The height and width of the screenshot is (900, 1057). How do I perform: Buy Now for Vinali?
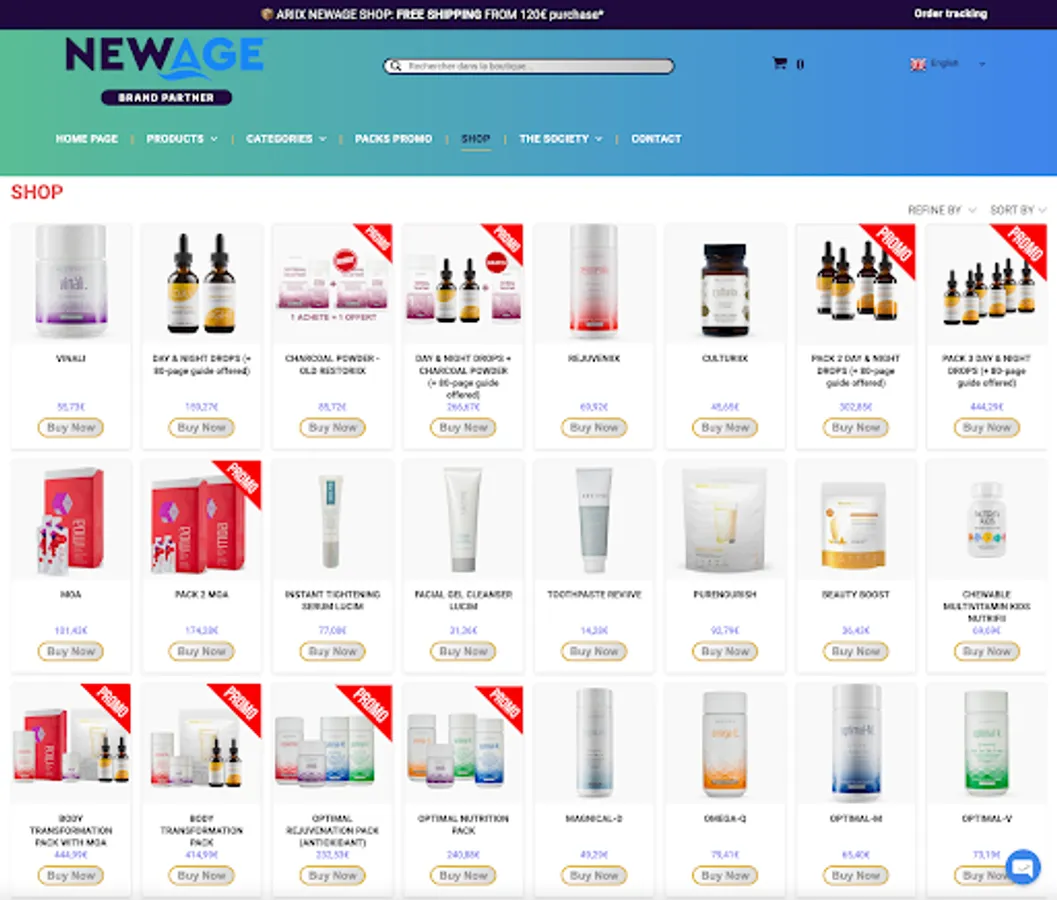tap(71, 427)
